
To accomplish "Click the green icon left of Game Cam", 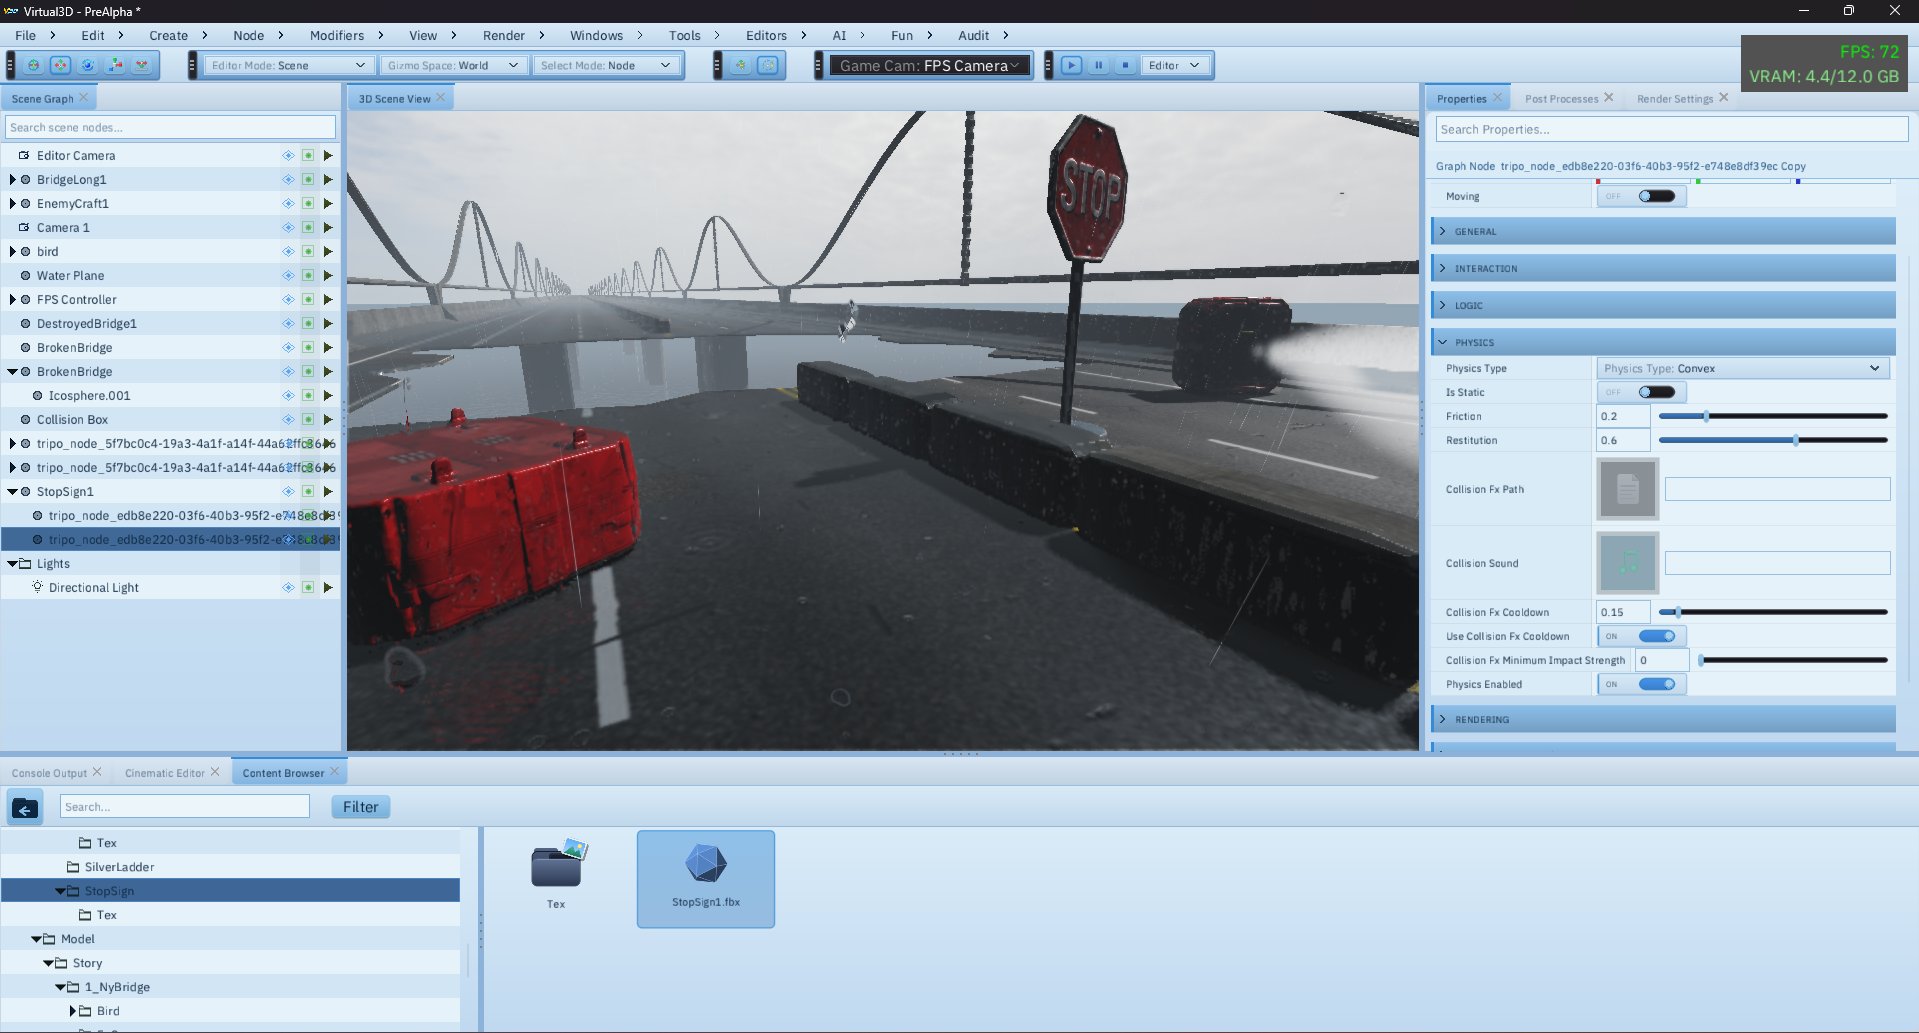I will point(741,65).
